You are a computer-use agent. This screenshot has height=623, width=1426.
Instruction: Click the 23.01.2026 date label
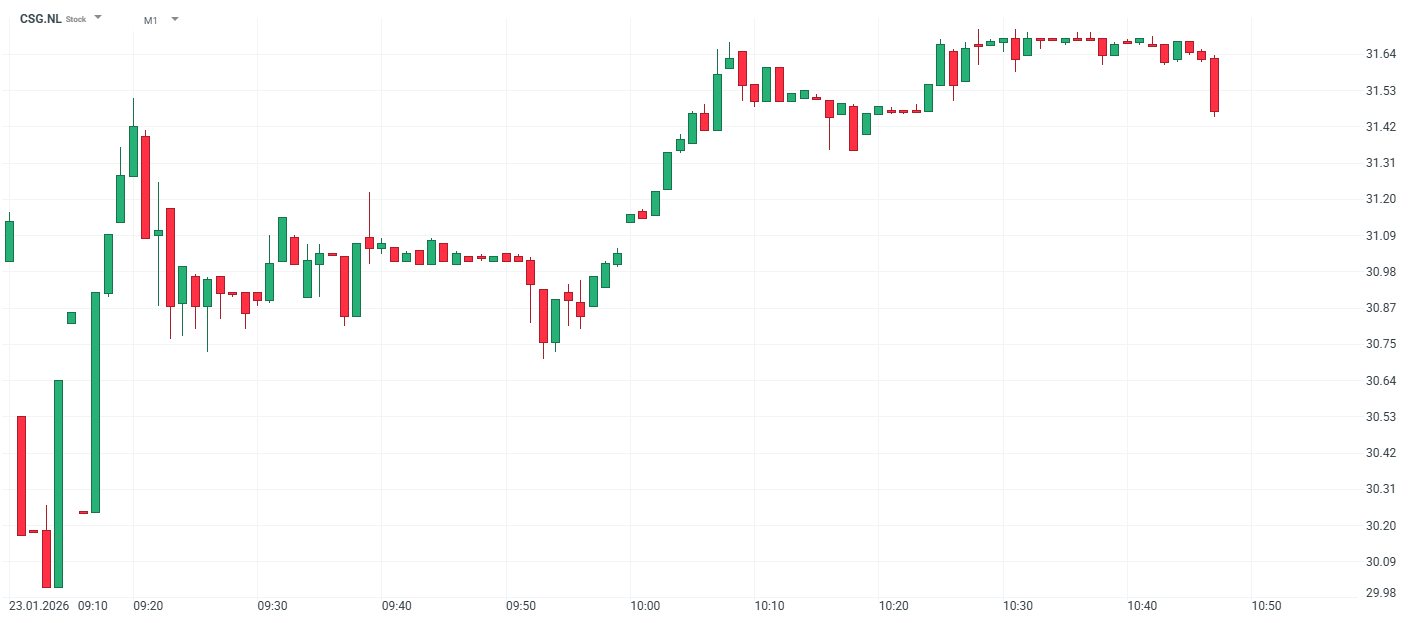tap(39, 606)
